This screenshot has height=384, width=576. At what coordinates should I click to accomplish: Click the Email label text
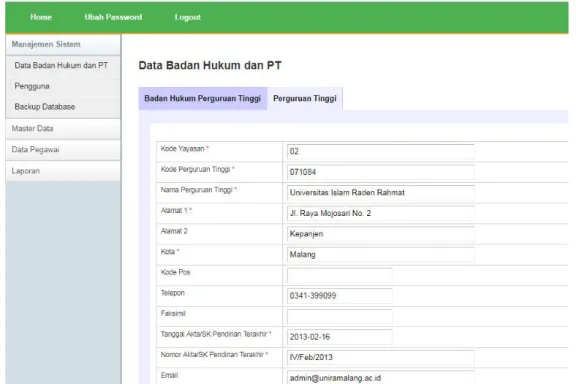169,375
